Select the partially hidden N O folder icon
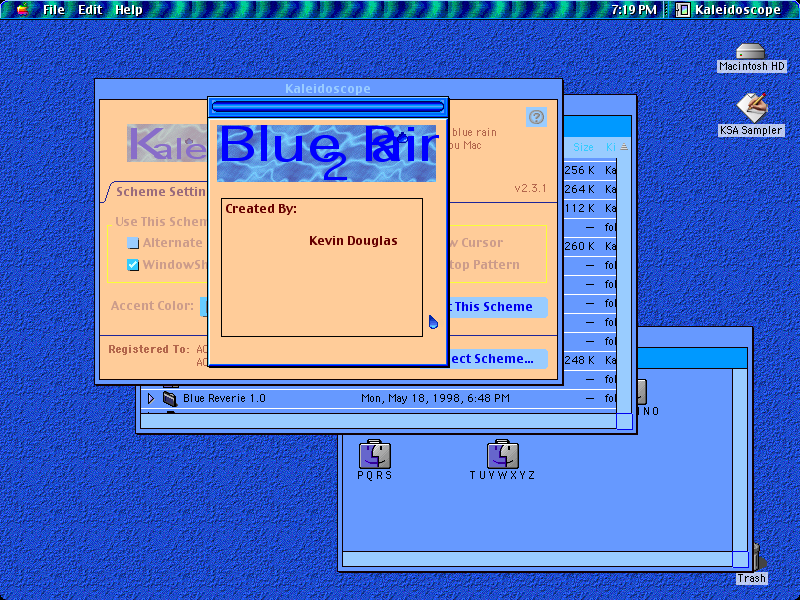800x600 pixels. click(x=642, y=392)
